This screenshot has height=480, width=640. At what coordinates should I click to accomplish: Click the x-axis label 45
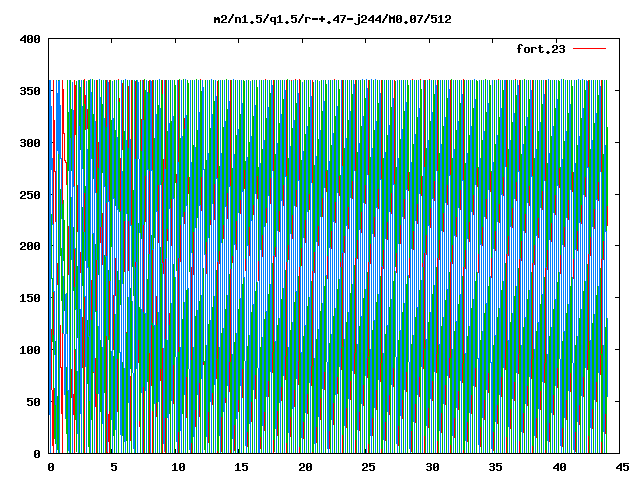click(622, 467)
